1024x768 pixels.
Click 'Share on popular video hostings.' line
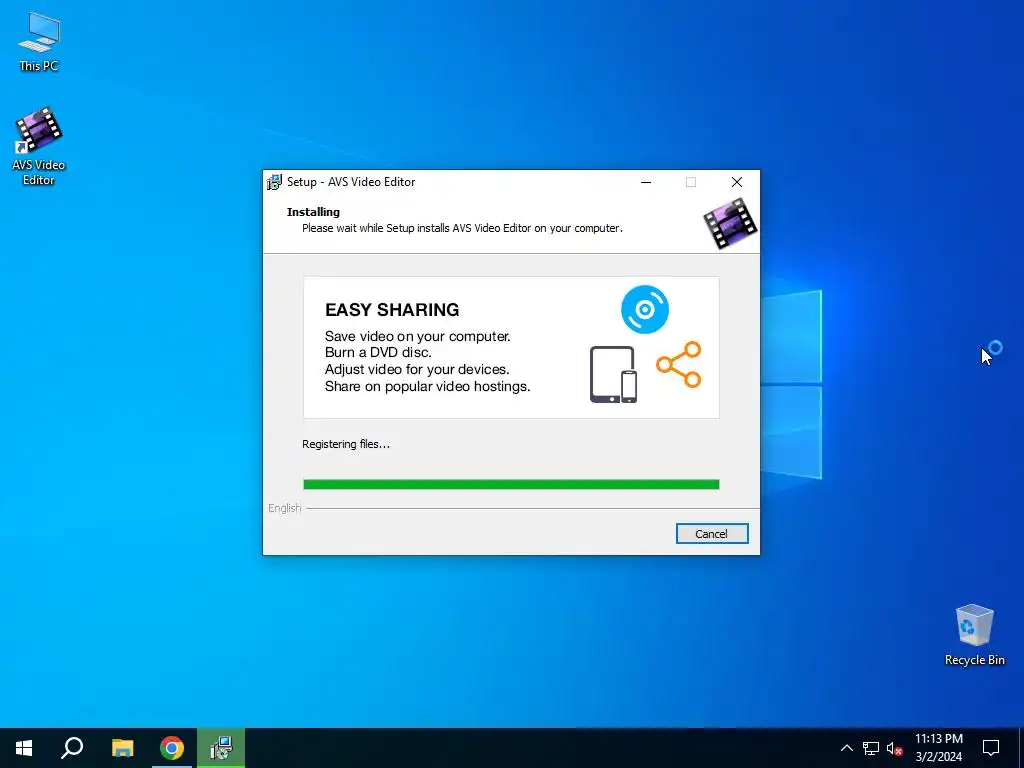coord(428,387)
